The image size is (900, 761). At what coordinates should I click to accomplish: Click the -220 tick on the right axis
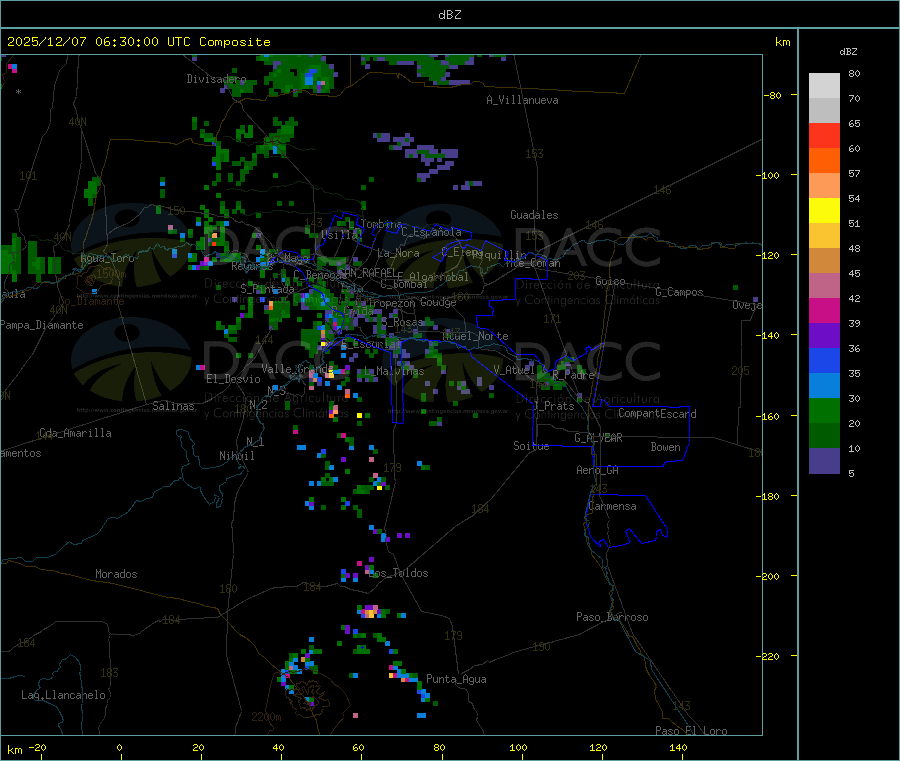coord(767,657)
